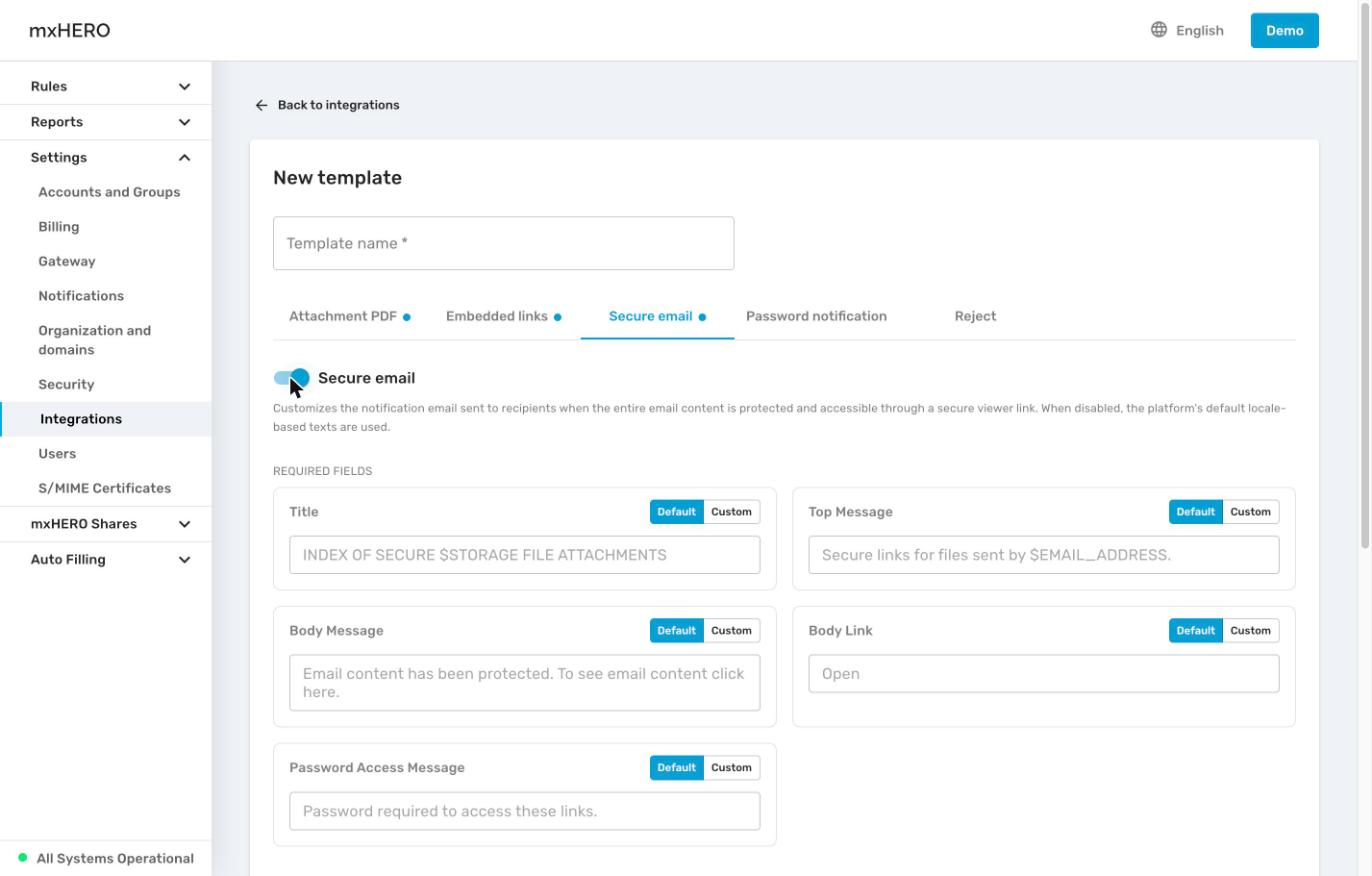Select Default for Top Message
This screenshot has height=876, width=1372.
pos(1195,512)
